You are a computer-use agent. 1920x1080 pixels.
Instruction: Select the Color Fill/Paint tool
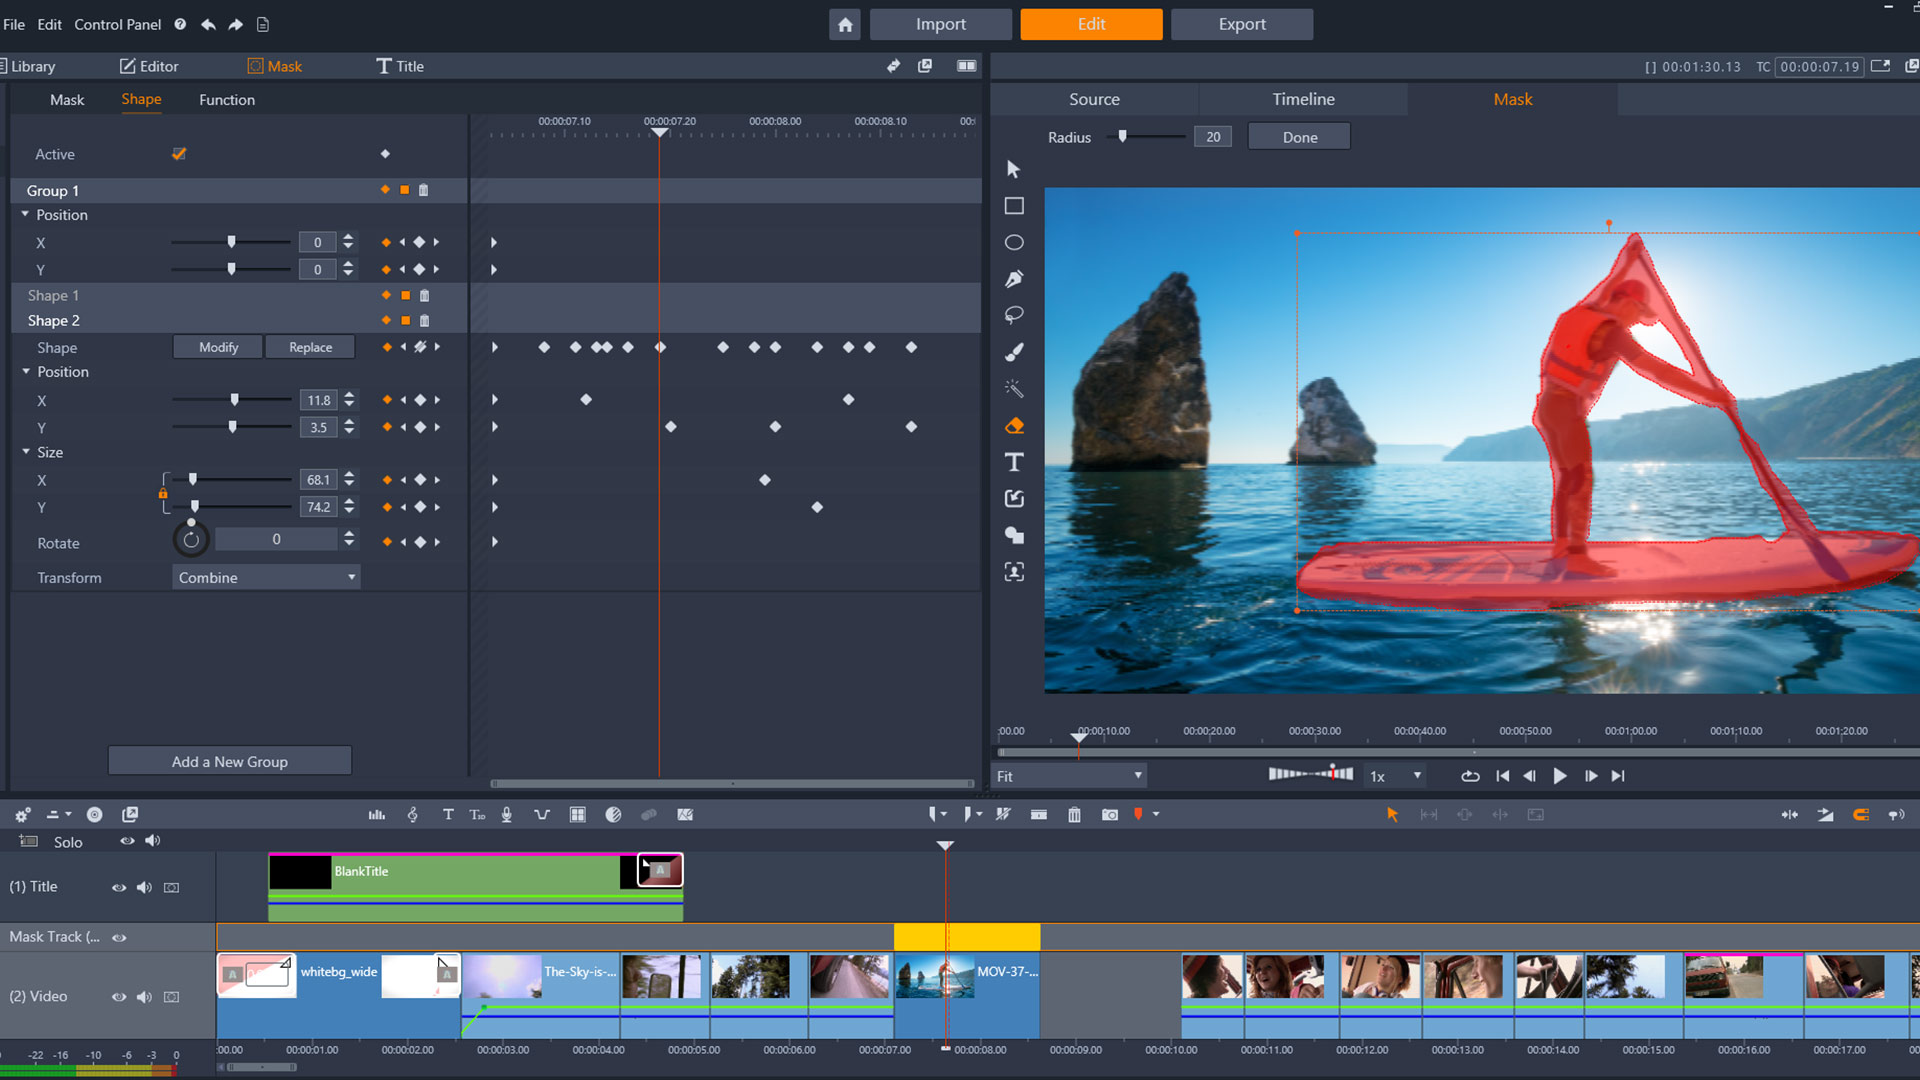(x=1014, y=425)
